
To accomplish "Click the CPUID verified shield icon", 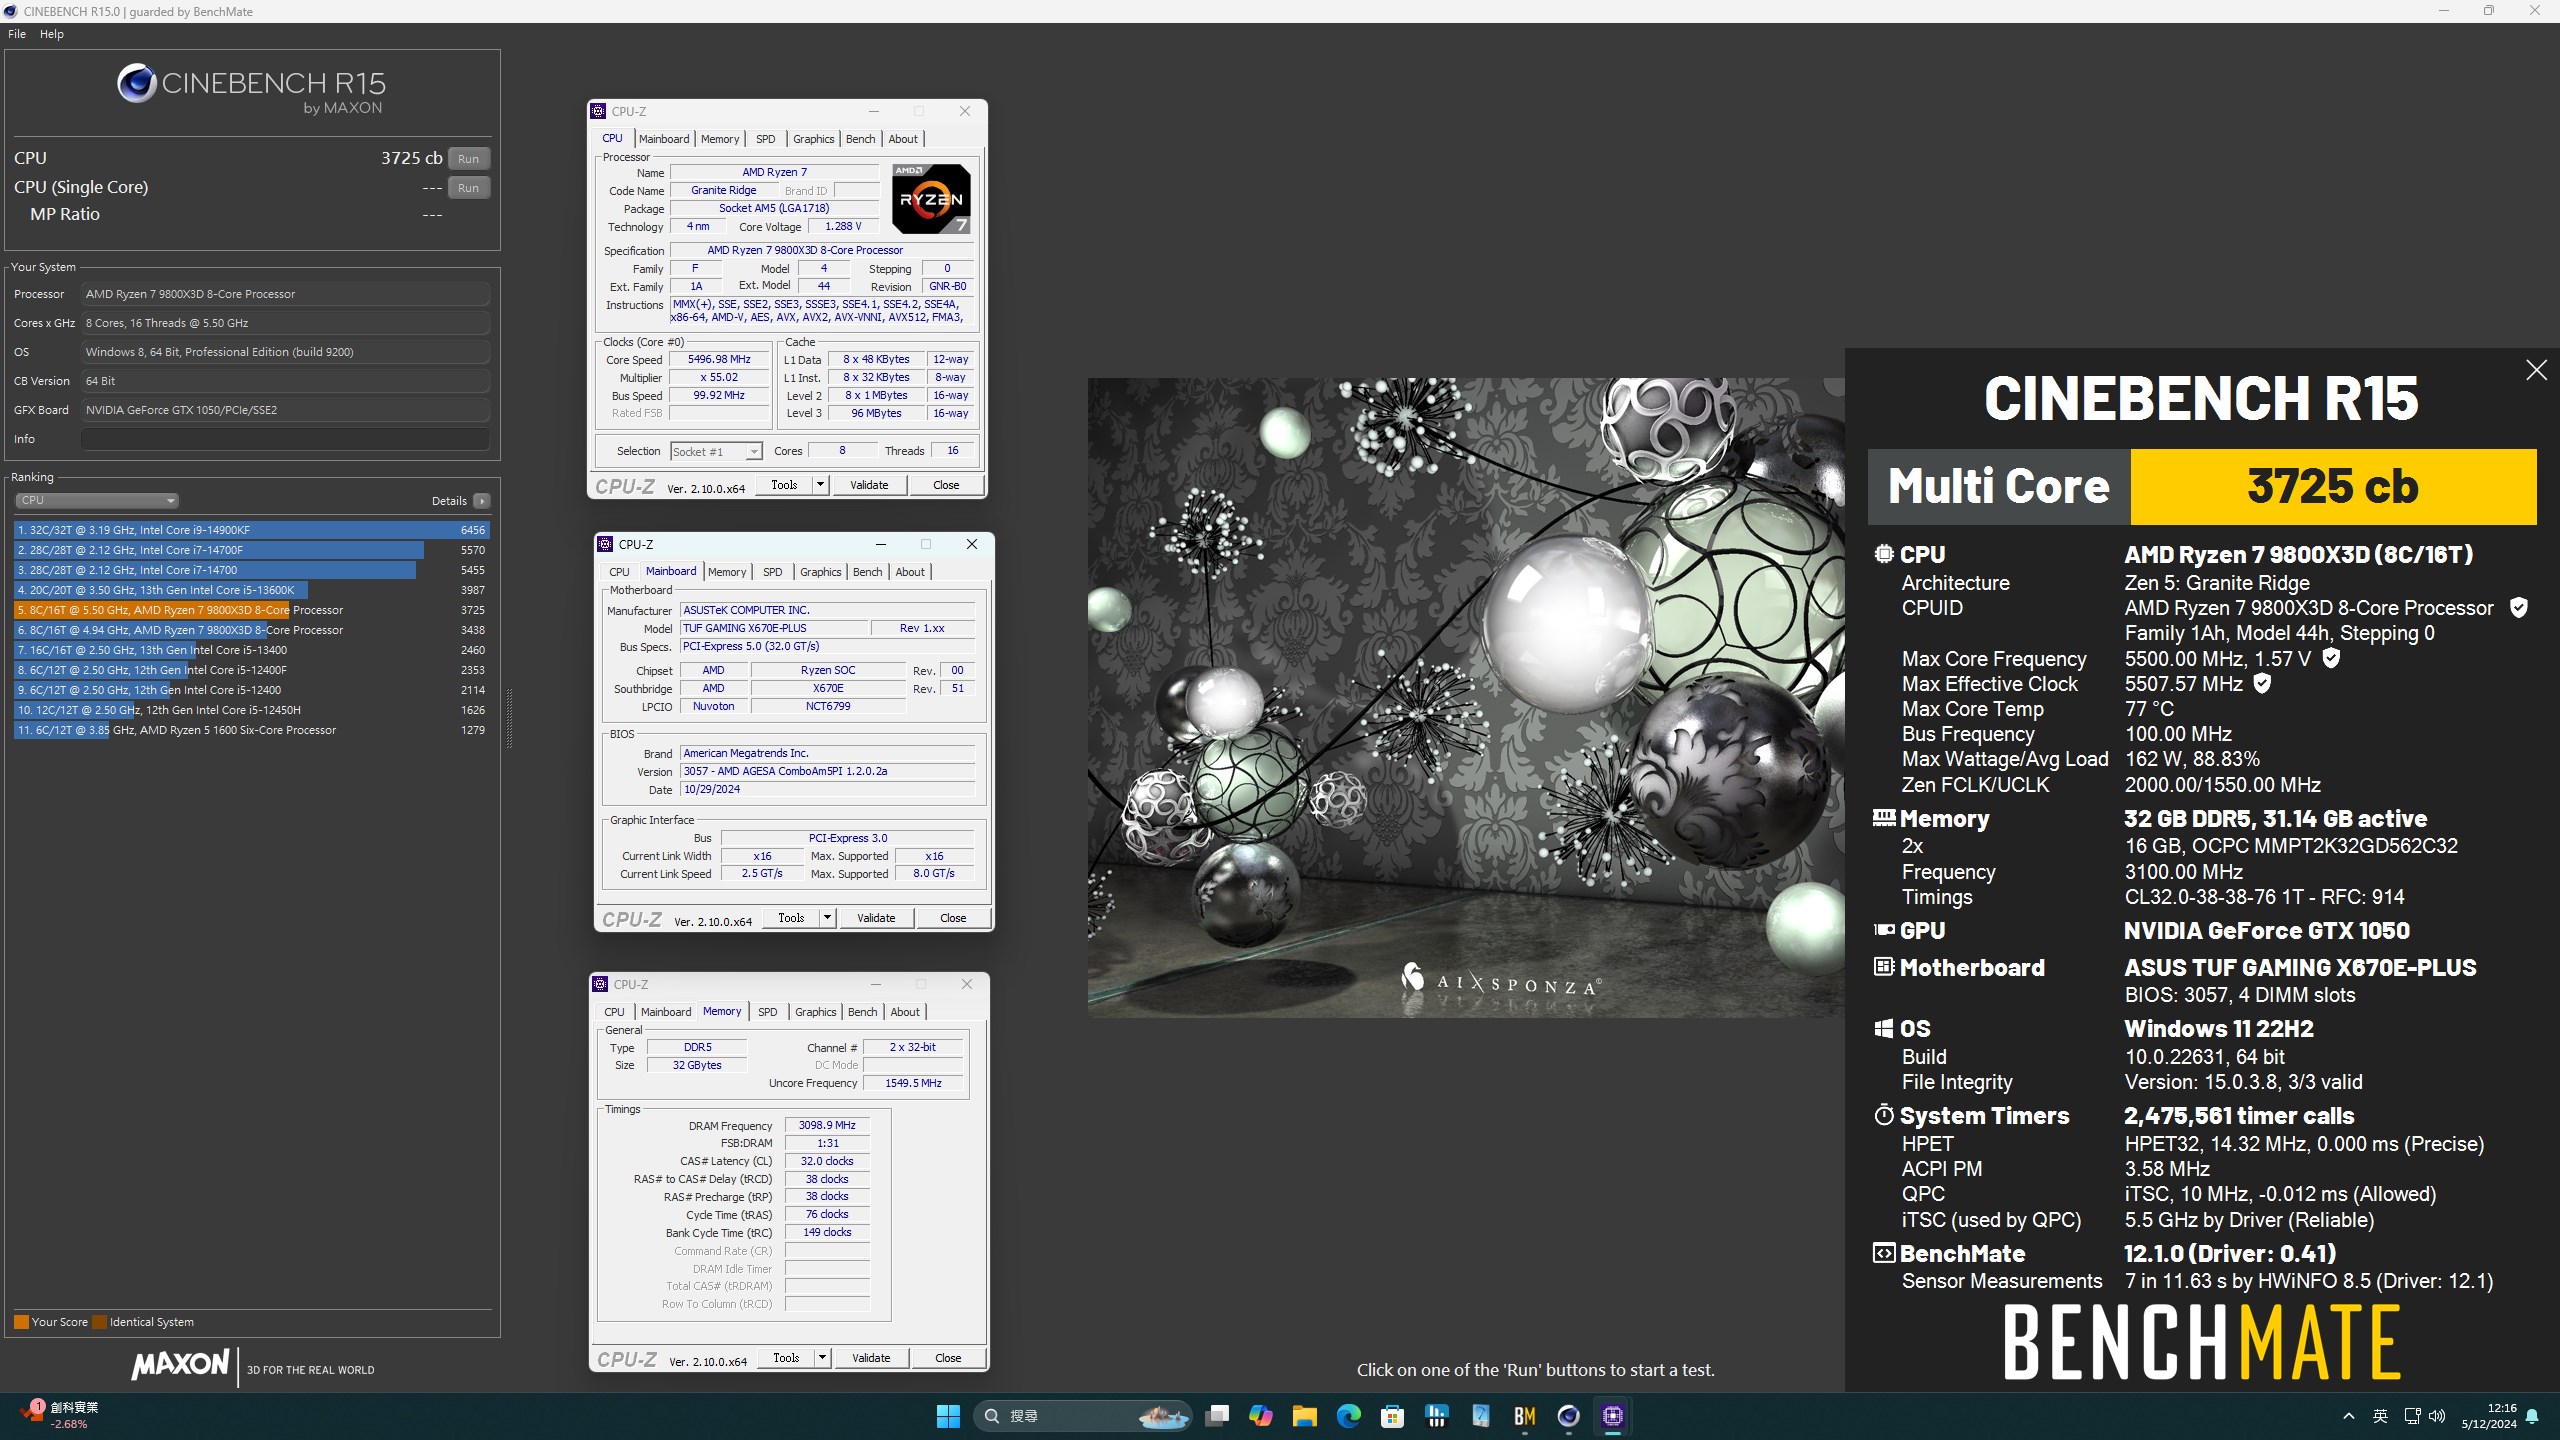I will click(x=2519, y=608).
